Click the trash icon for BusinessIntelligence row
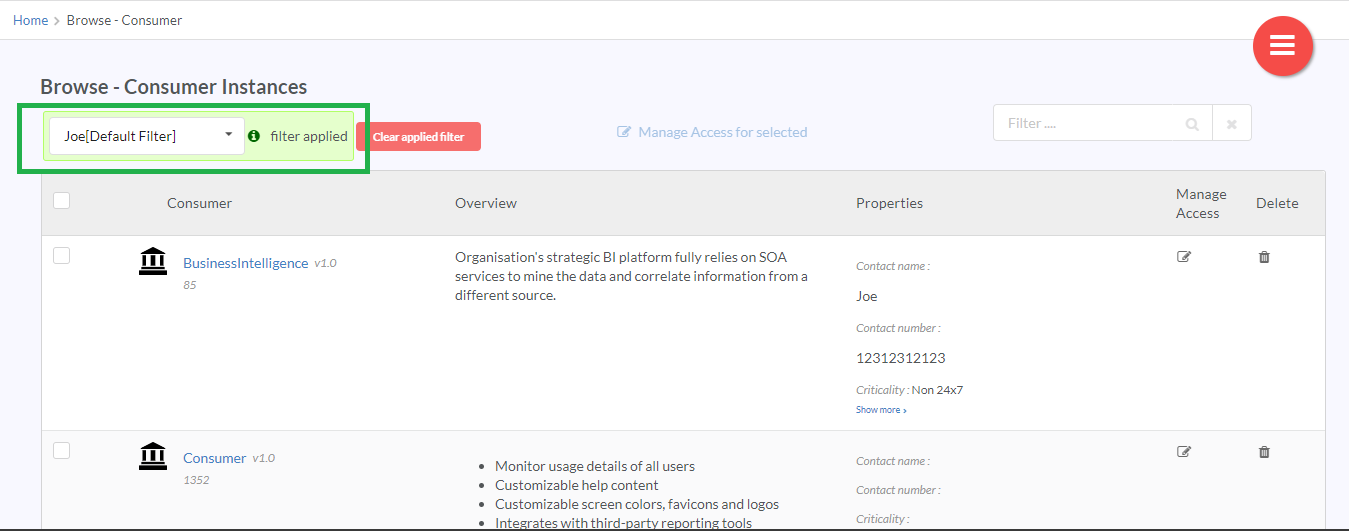Screen dimensions: 1349x531 (1264, 257)
